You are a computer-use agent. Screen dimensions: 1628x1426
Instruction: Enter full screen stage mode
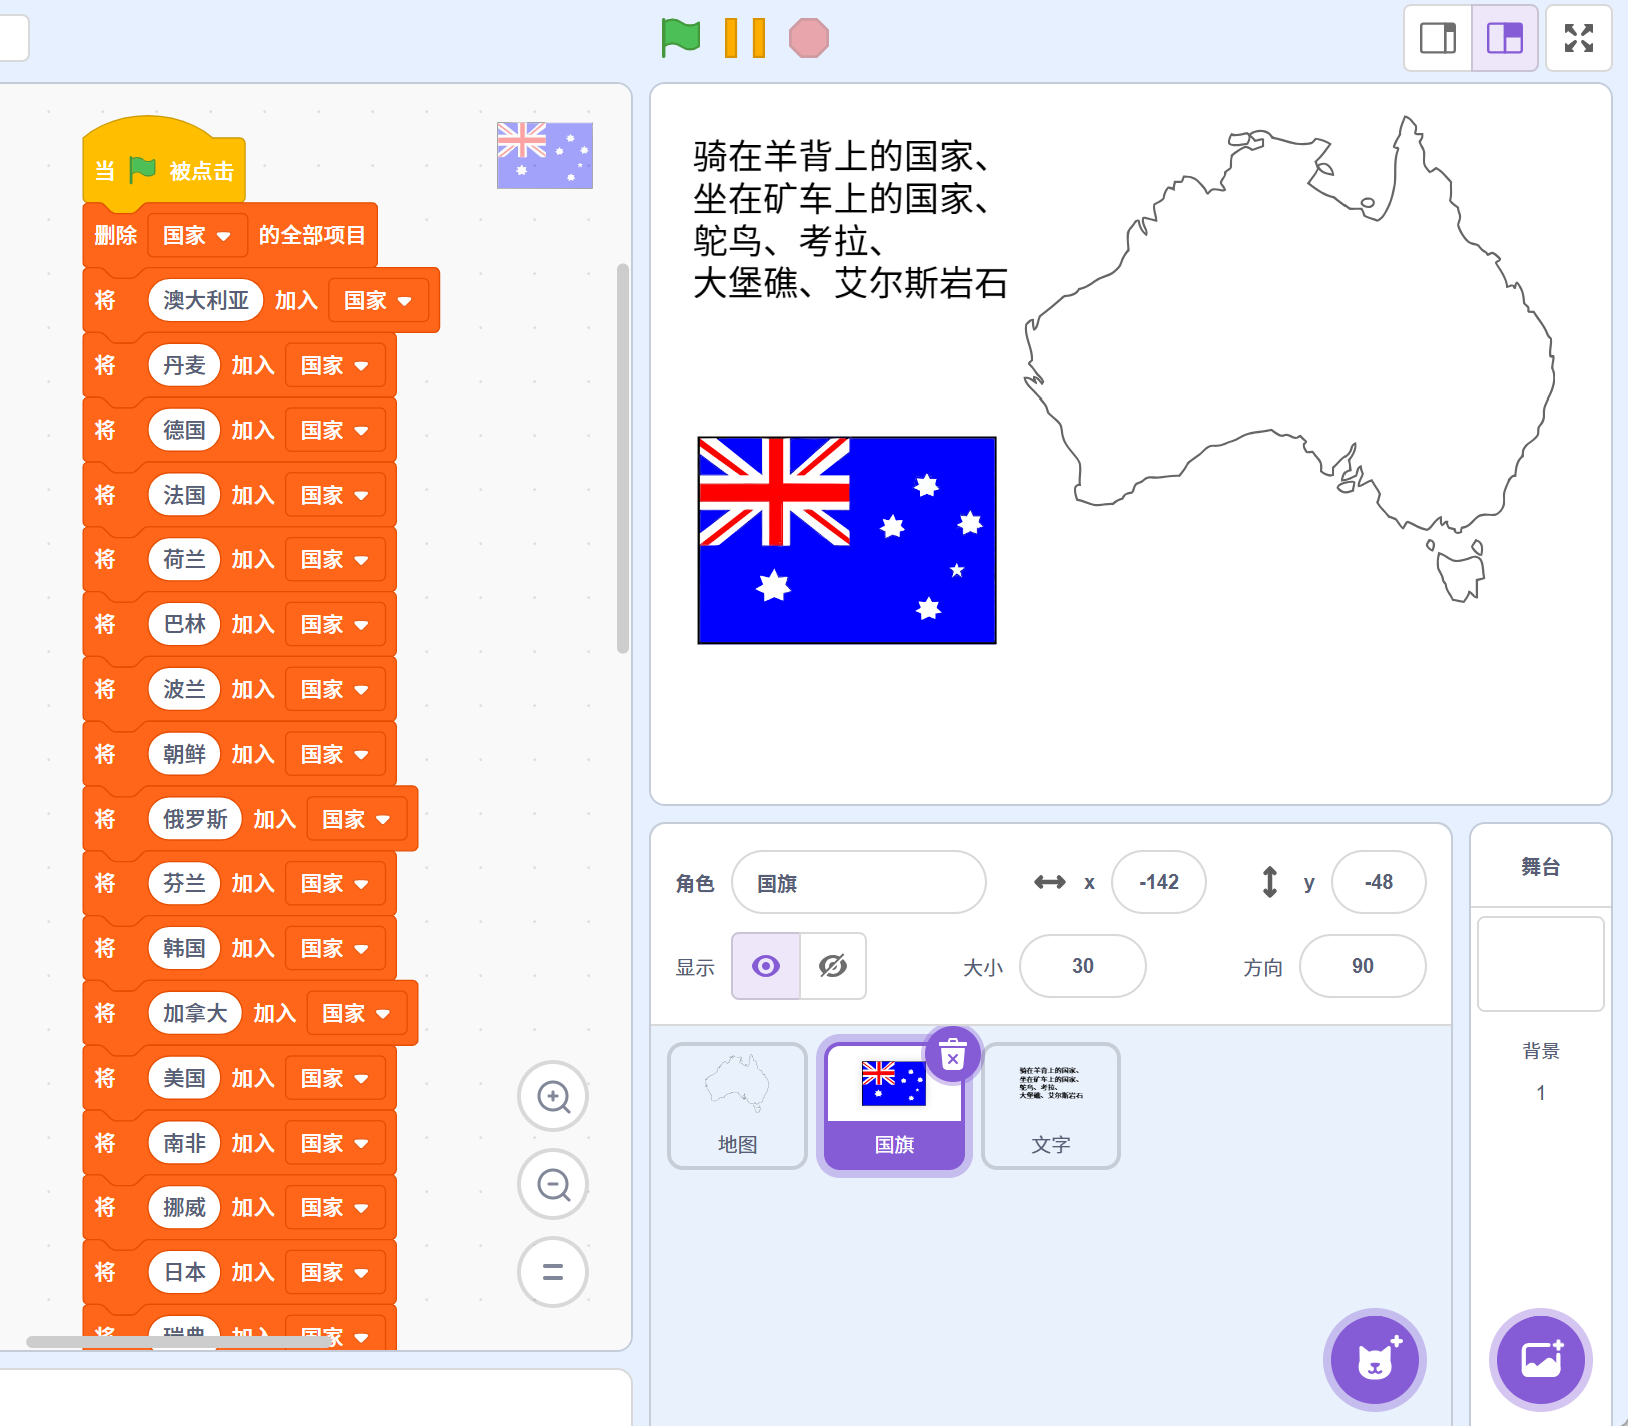(x=1578, y=38)
